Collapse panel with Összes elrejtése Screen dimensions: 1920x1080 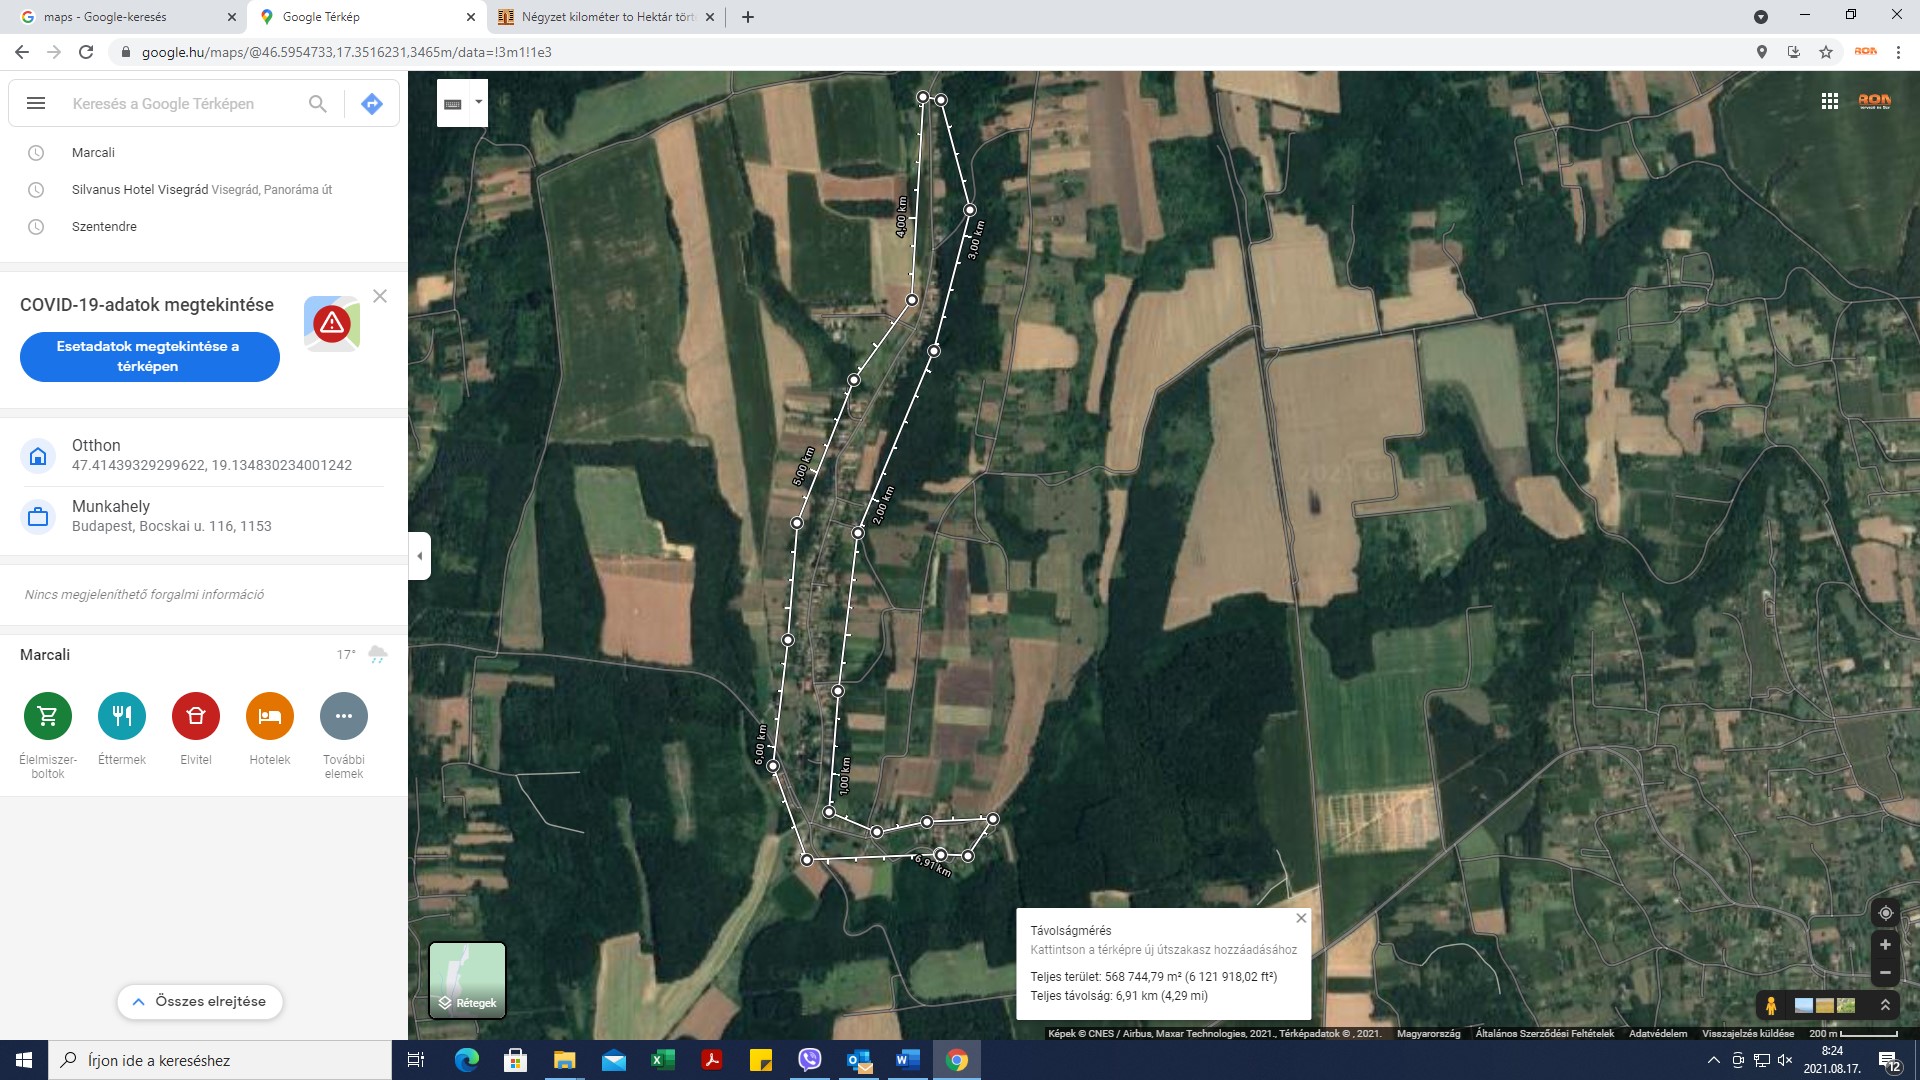pyautogui.click(x=199, y=1001)
